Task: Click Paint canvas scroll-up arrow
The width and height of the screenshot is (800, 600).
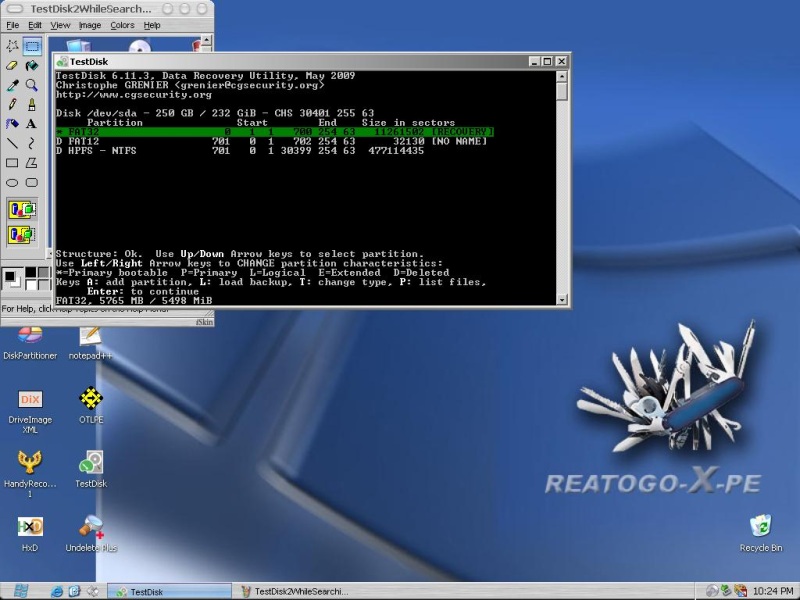Action: click(206, 39)
